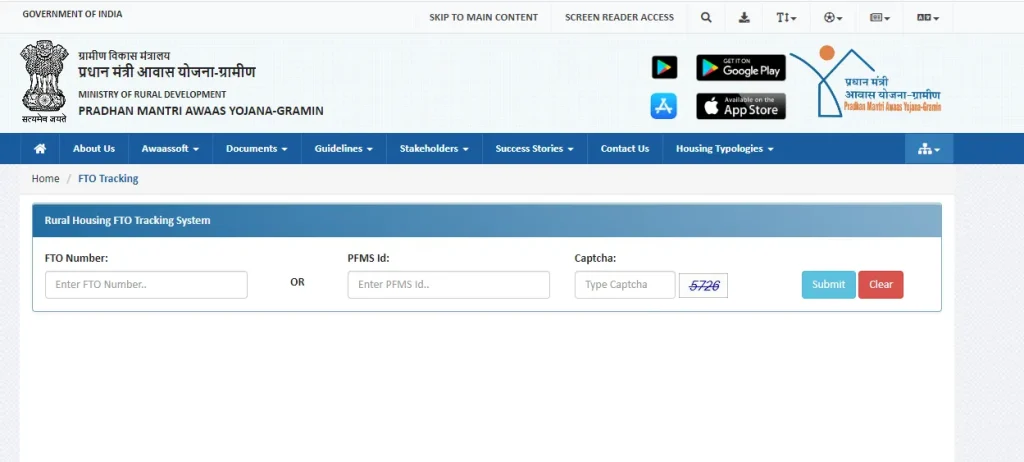1024x462 pixels.
Task: Expand the Housing Typologies menu
Action: (x=725, y=149)
